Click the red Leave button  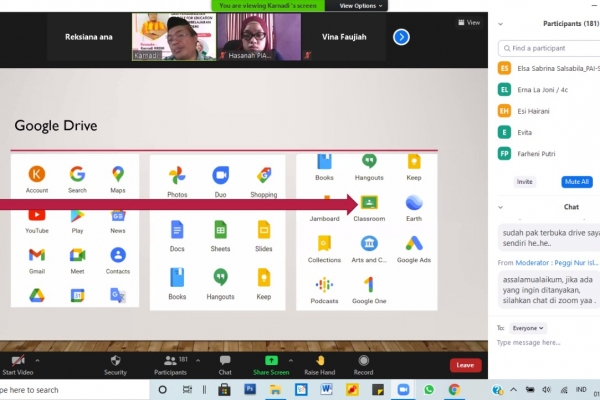coord(465,365)
